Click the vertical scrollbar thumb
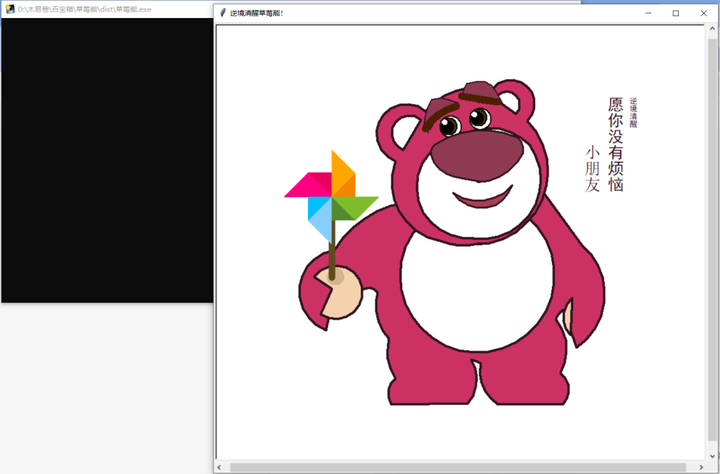 point(712,240)
